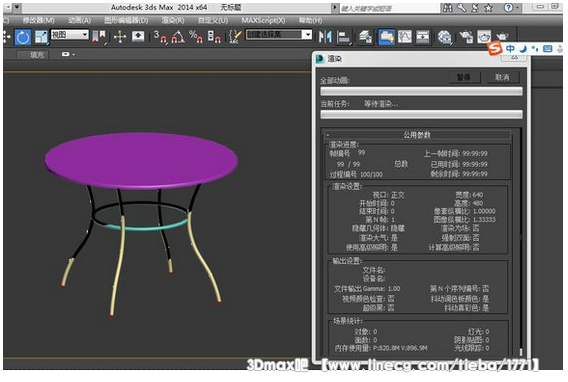Open the Material Editor

444,37
